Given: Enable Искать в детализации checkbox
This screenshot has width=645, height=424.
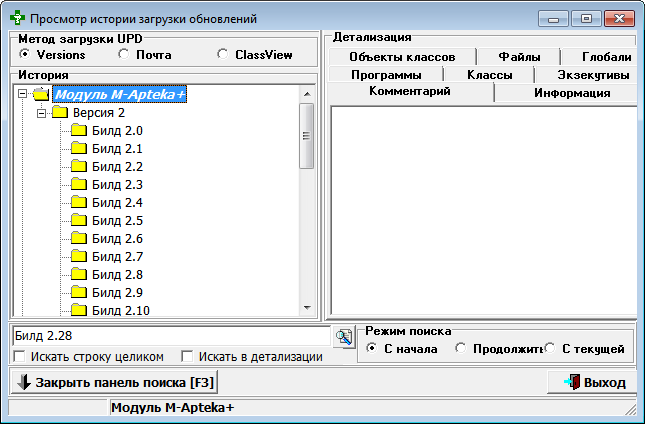Looking at the screenshot, I should [186, 357].
